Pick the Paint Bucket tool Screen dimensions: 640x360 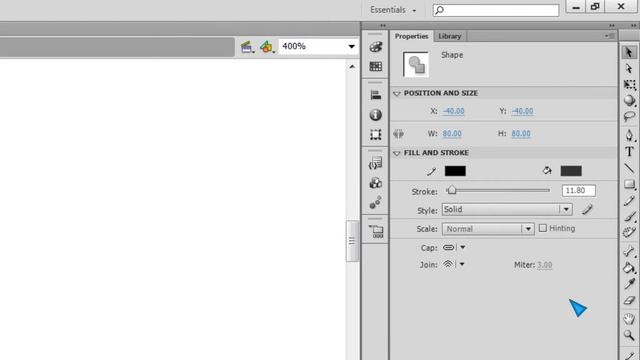tap(629, 268)
